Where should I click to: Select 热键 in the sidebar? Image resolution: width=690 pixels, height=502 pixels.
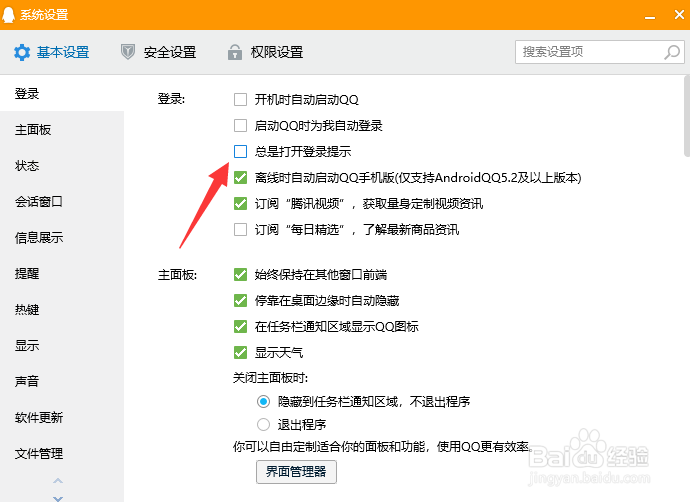pyautogui.click(x=62, y=310)
